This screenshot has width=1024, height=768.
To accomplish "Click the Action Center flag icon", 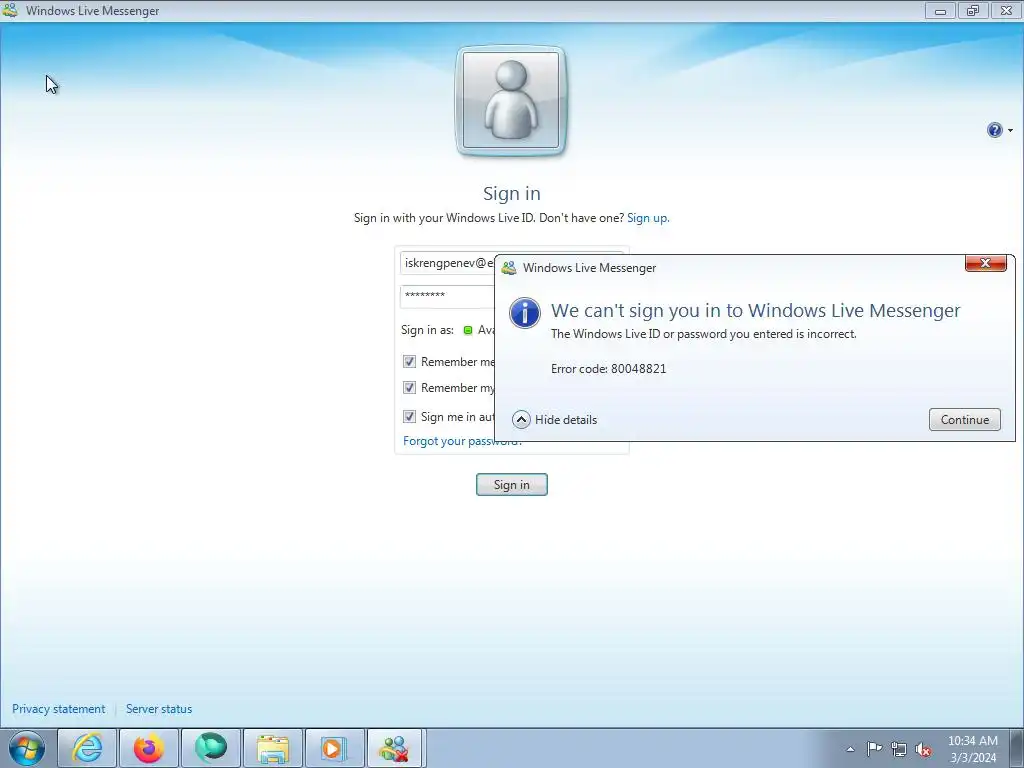I will click(x=874, y=748).
